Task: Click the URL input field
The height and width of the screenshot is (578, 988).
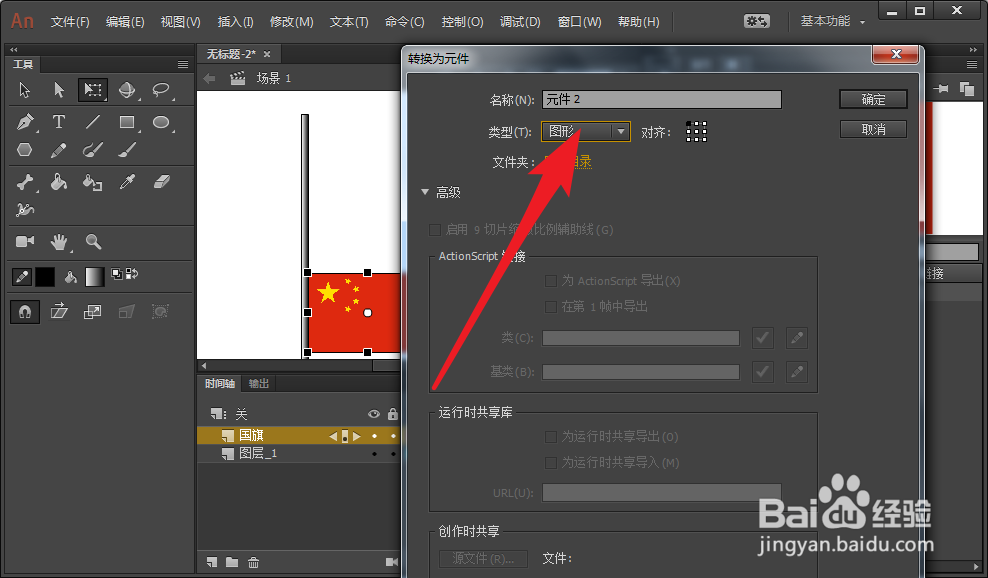Action: (x=662, y=492)
